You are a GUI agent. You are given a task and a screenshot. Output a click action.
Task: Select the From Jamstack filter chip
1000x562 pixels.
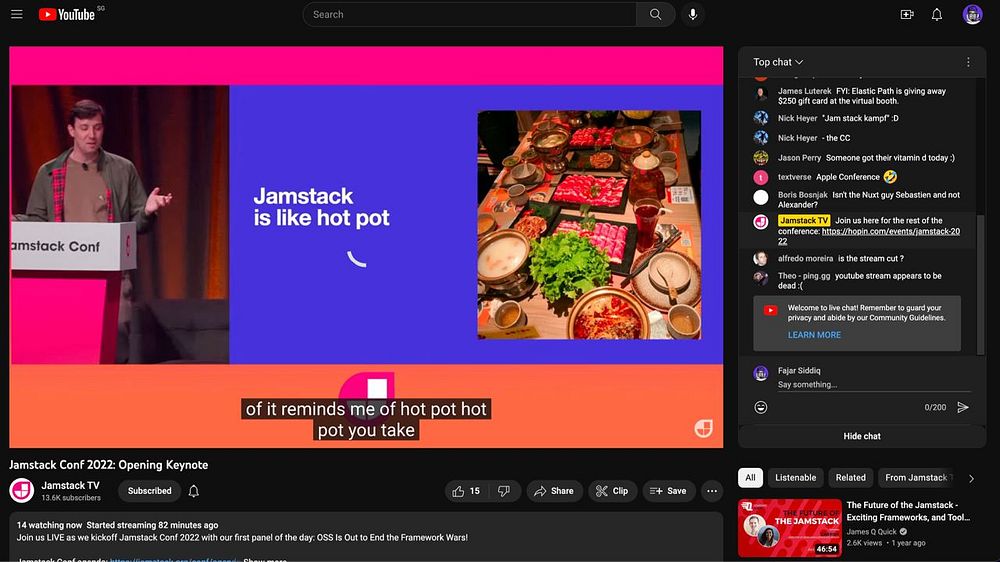click(916, 478)
